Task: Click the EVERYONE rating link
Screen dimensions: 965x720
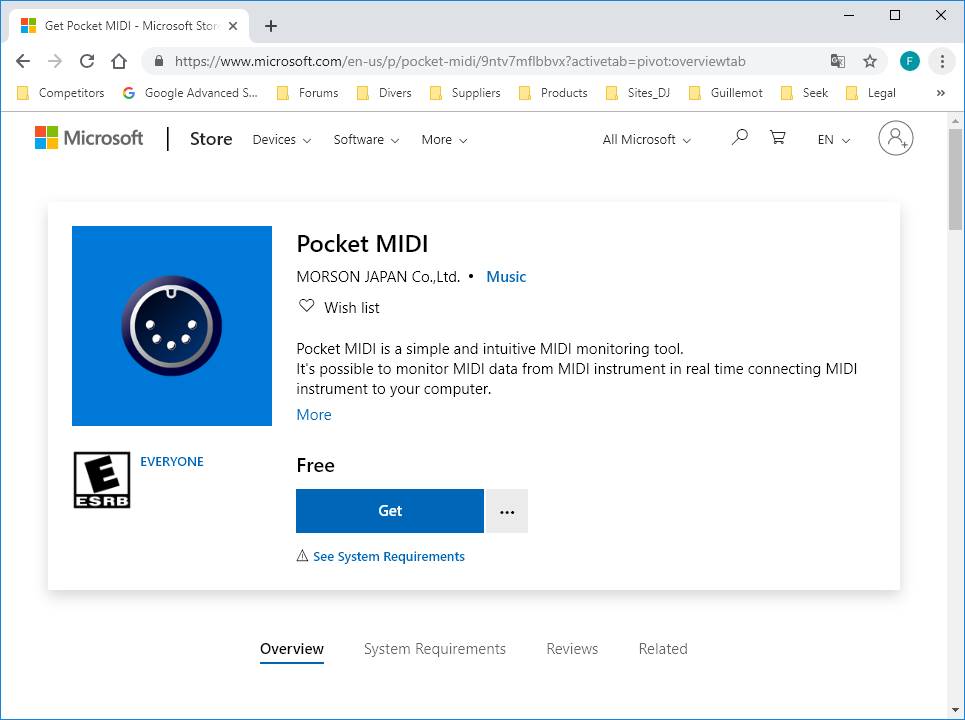Action: coord(172,462)
